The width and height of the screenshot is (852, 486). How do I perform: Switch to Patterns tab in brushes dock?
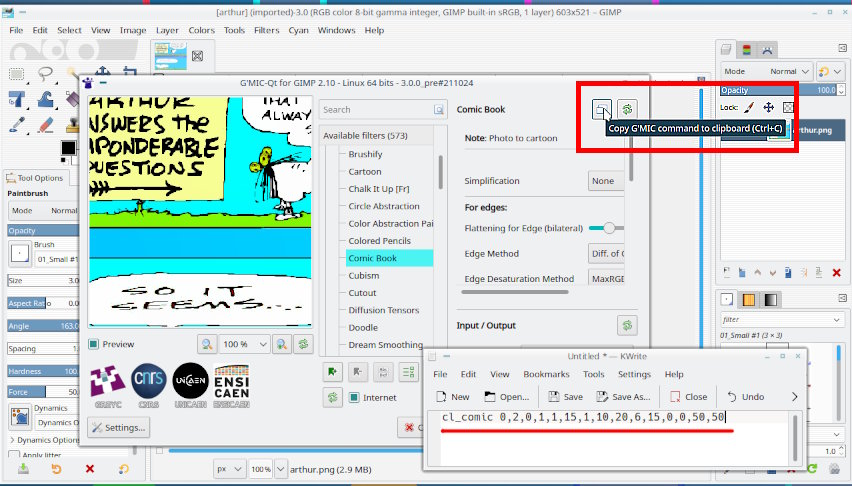click(x=748, y=300)
